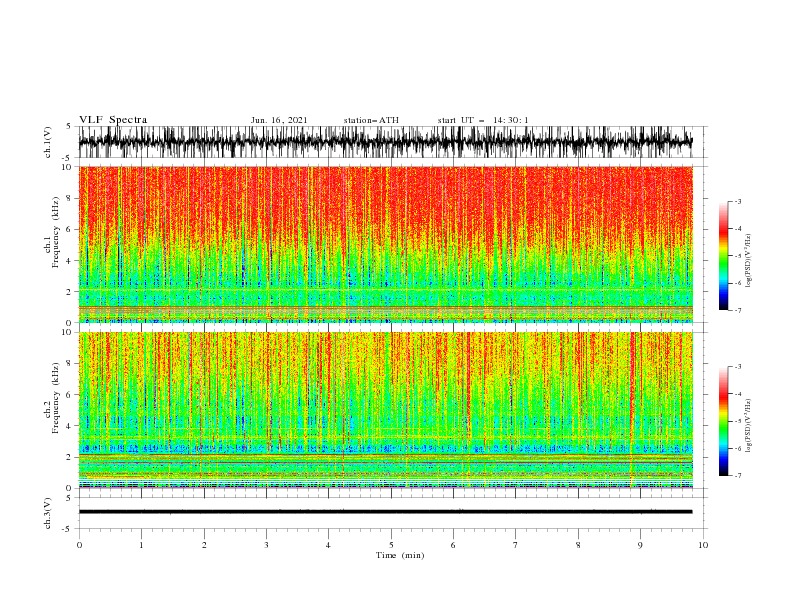Click time axis tick label "9"
Viewport: 792px width, 612px height.
[640, 545]
